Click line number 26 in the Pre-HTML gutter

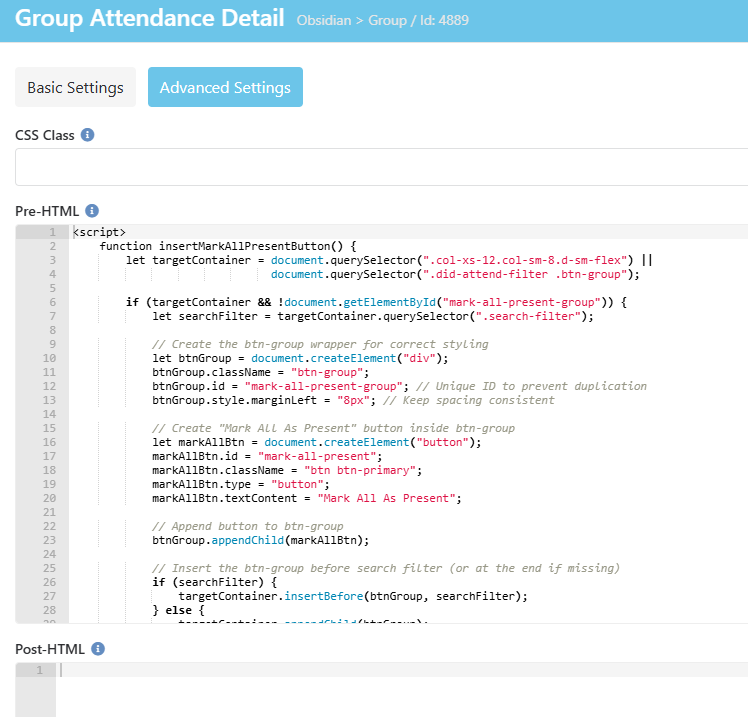coord(50,582)
